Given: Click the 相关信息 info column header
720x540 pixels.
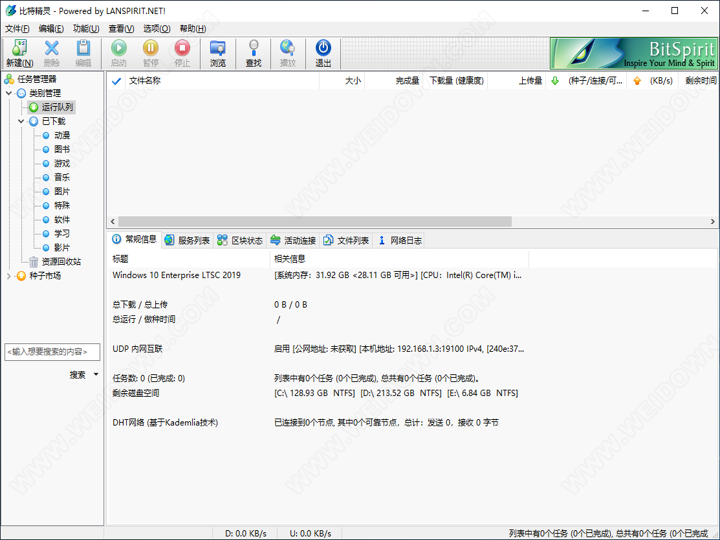Looking at the screenshot, I should click(x=399, y=259).
